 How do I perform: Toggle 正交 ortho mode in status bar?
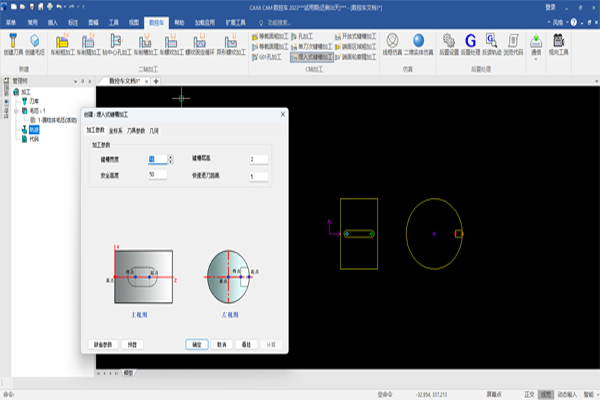click(529, 394)
